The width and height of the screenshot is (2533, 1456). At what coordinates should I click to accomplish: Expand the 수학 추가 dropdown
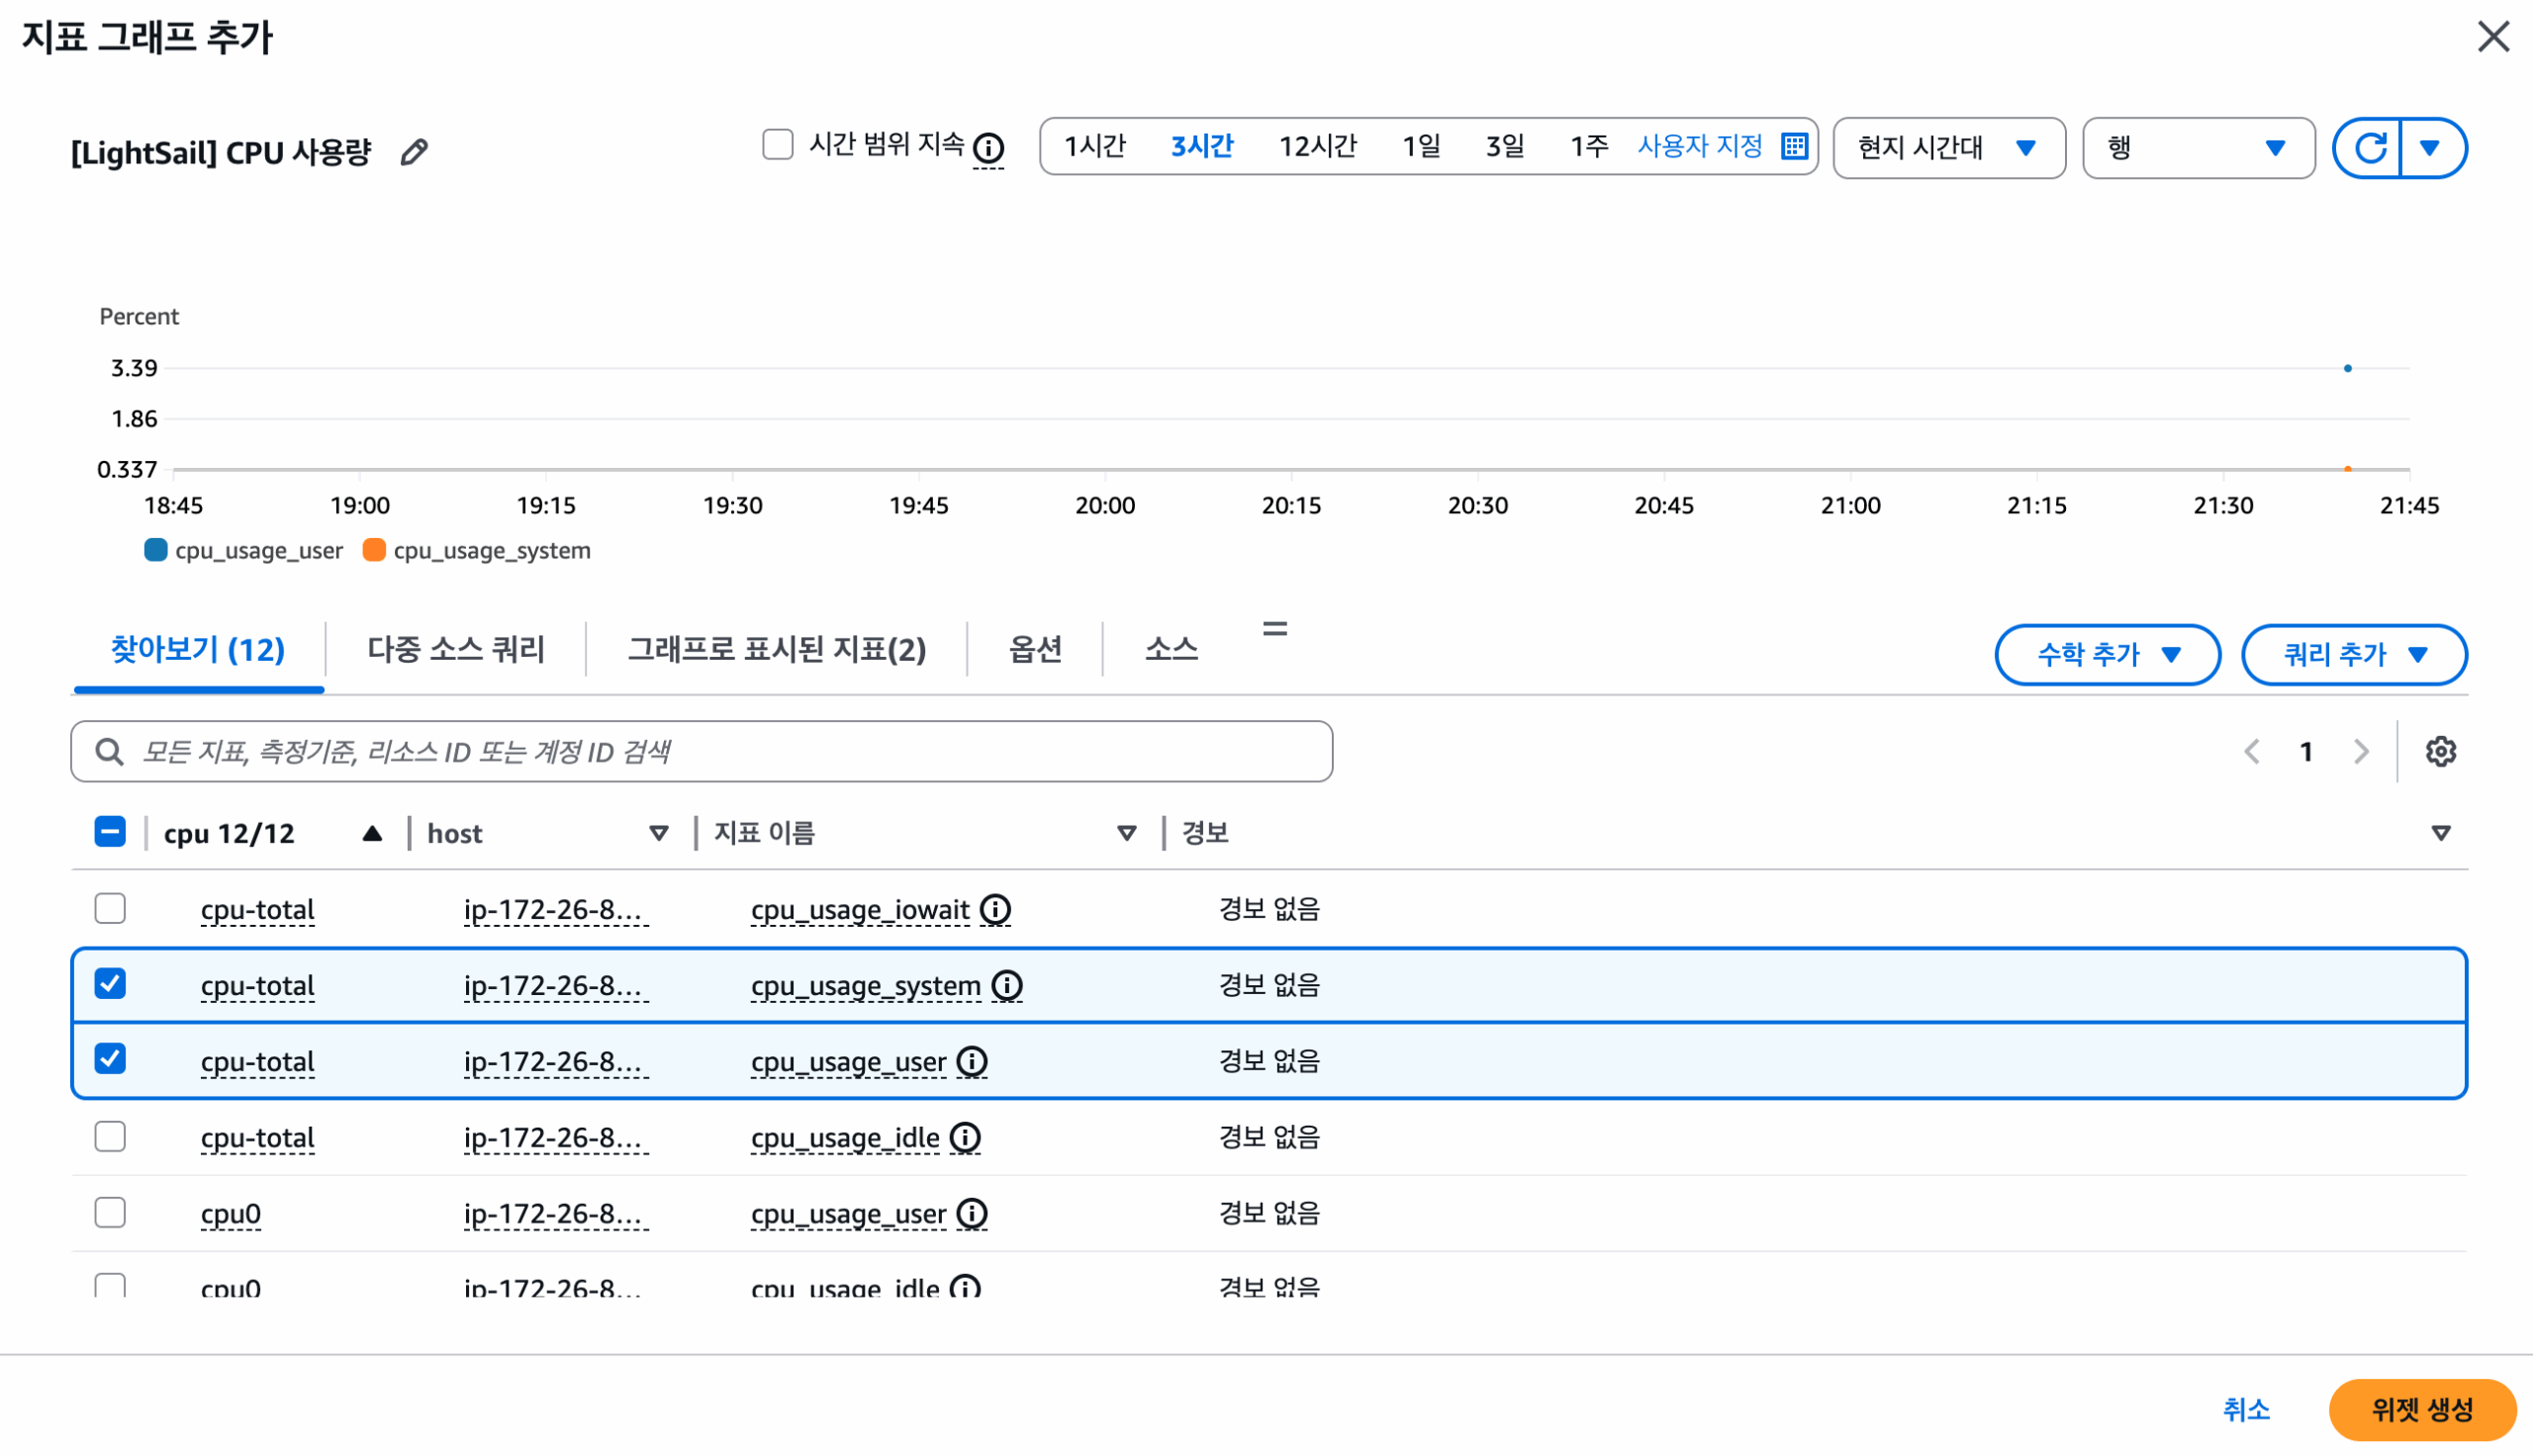click(2107, 655)
